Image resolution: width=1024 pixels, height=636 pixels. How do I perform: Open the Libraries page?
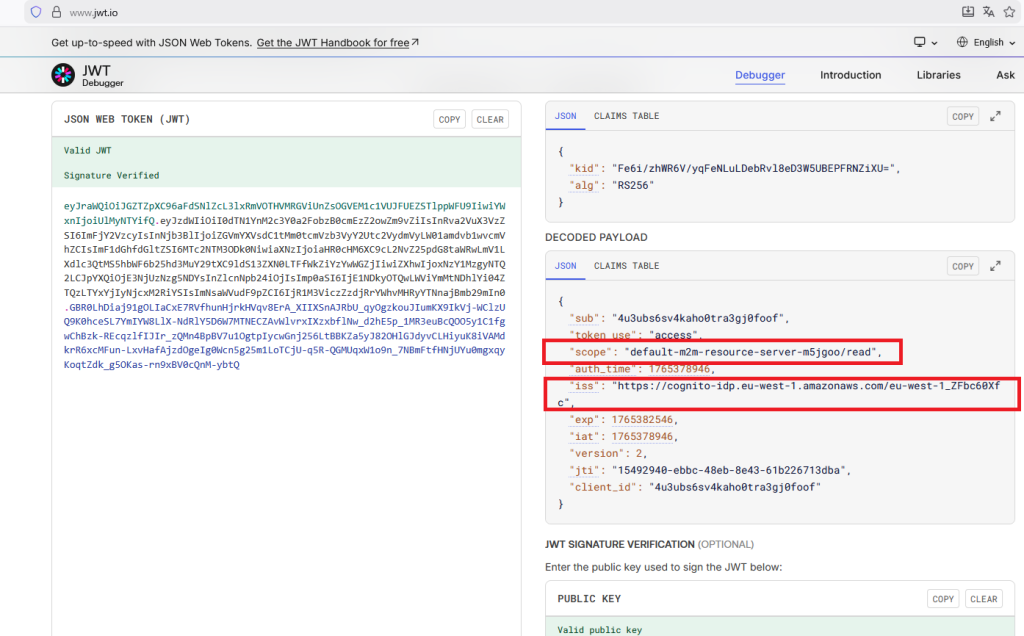[938, 74]
